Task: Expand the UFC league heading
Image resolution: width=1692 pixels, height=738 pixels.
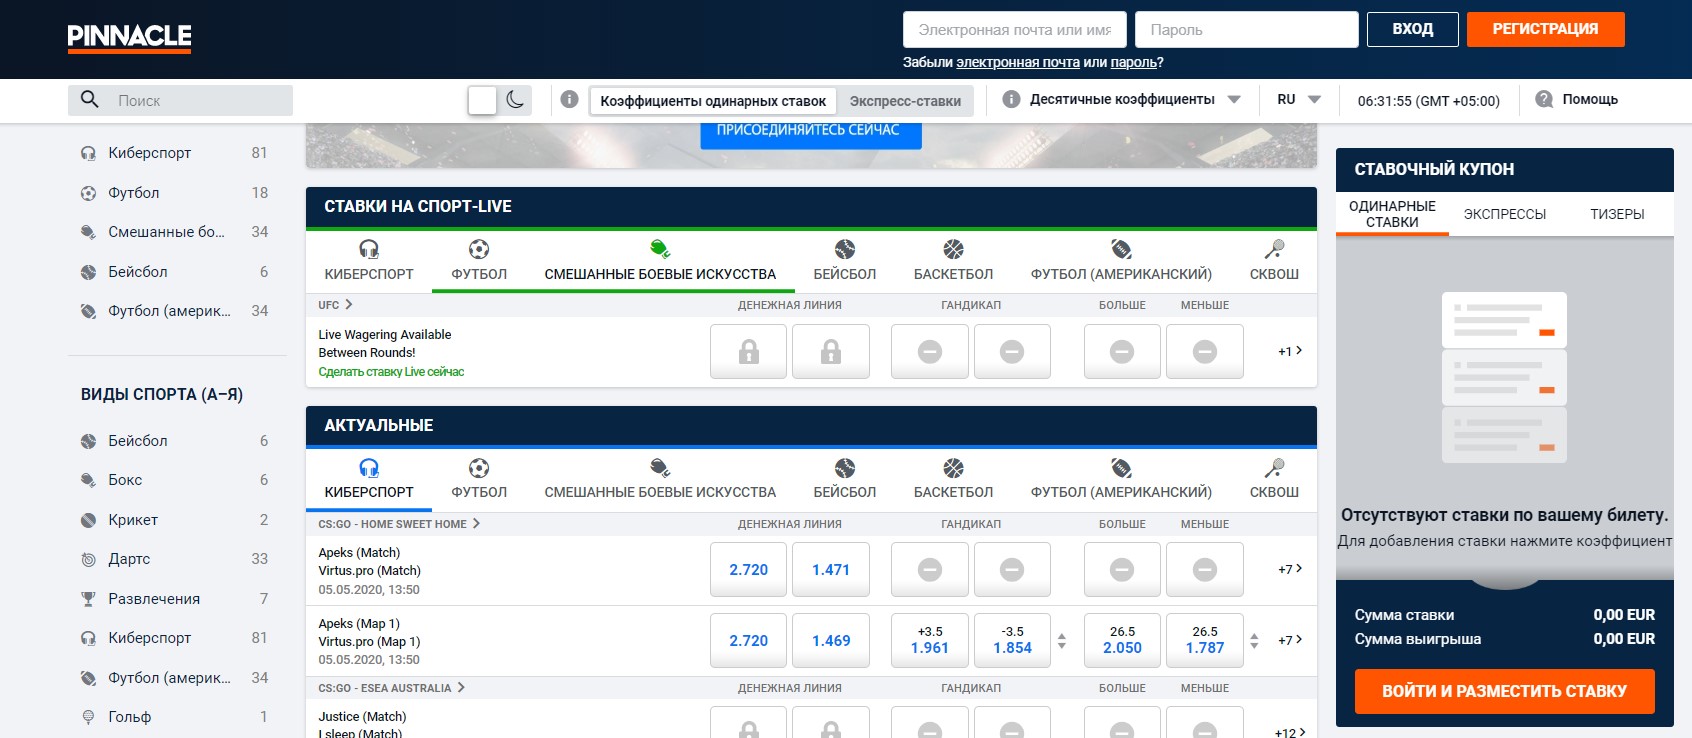Action: pyautogui.click(x=335, y=305)
